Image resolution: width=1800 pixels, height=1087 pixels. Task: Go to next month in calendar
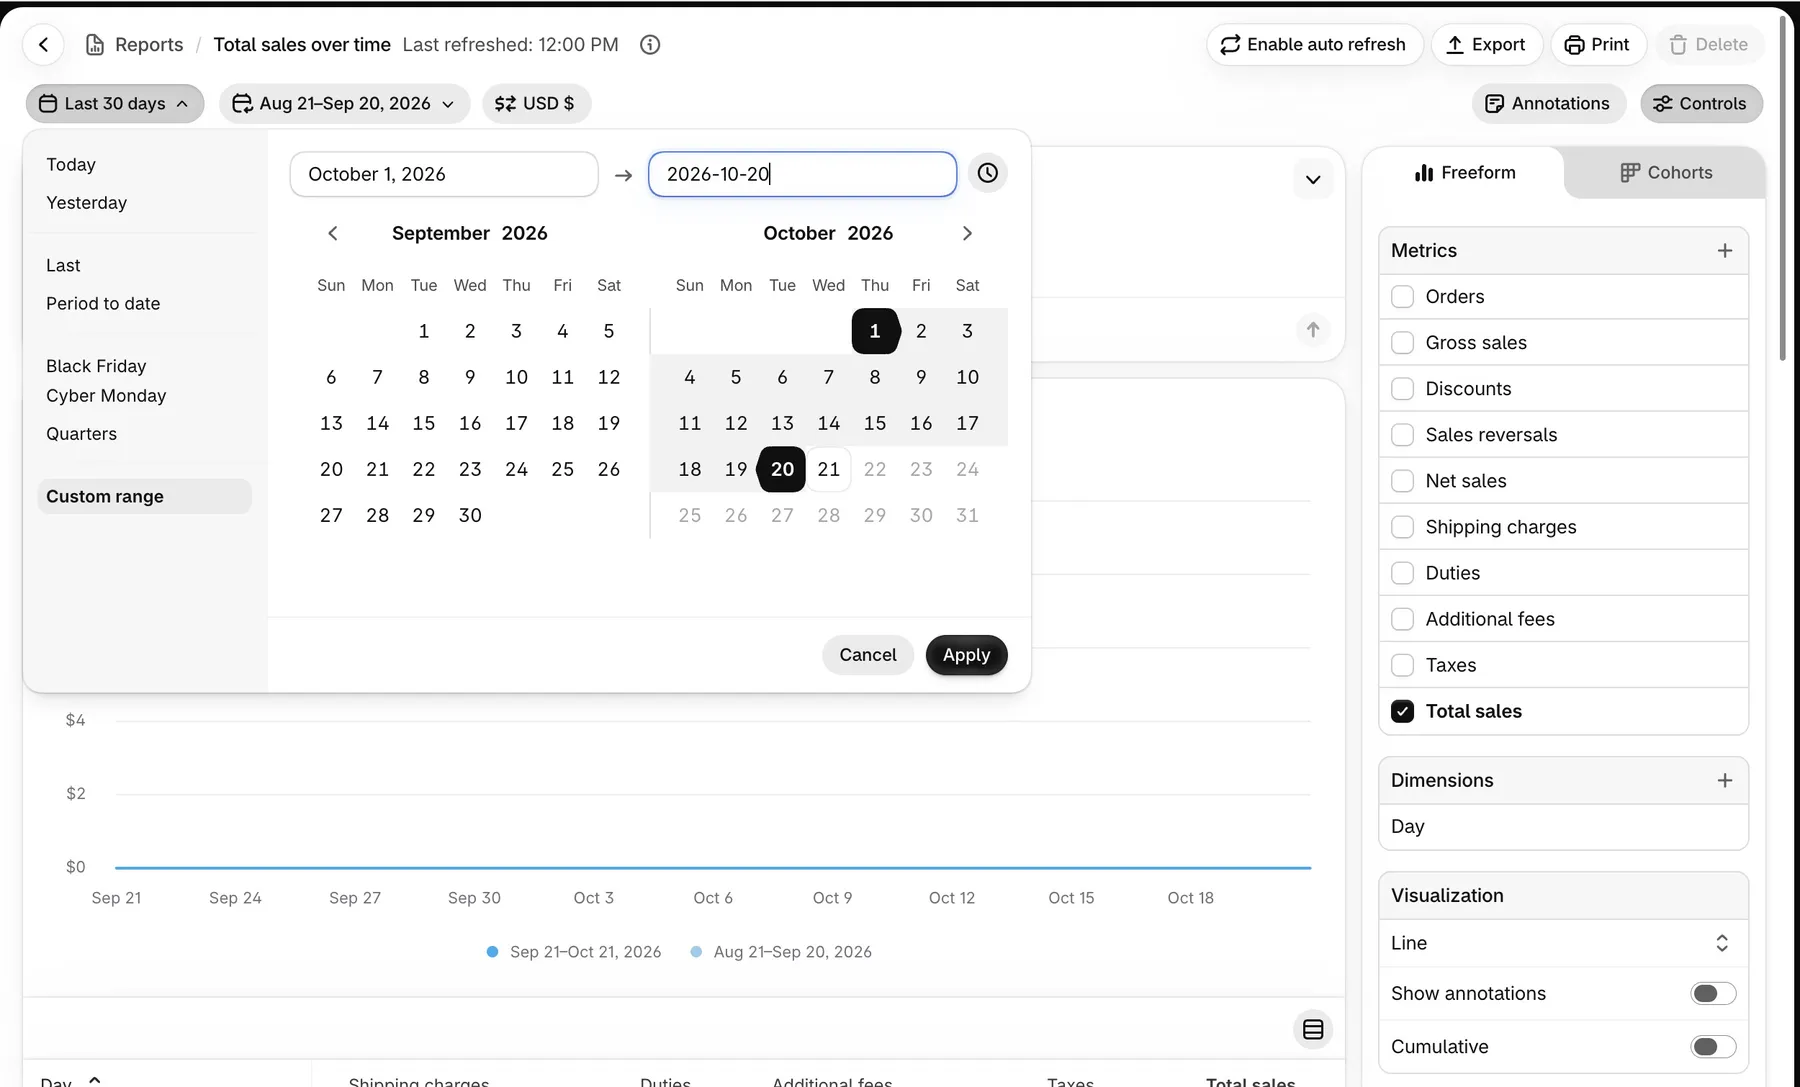click(x=967, y=233)
